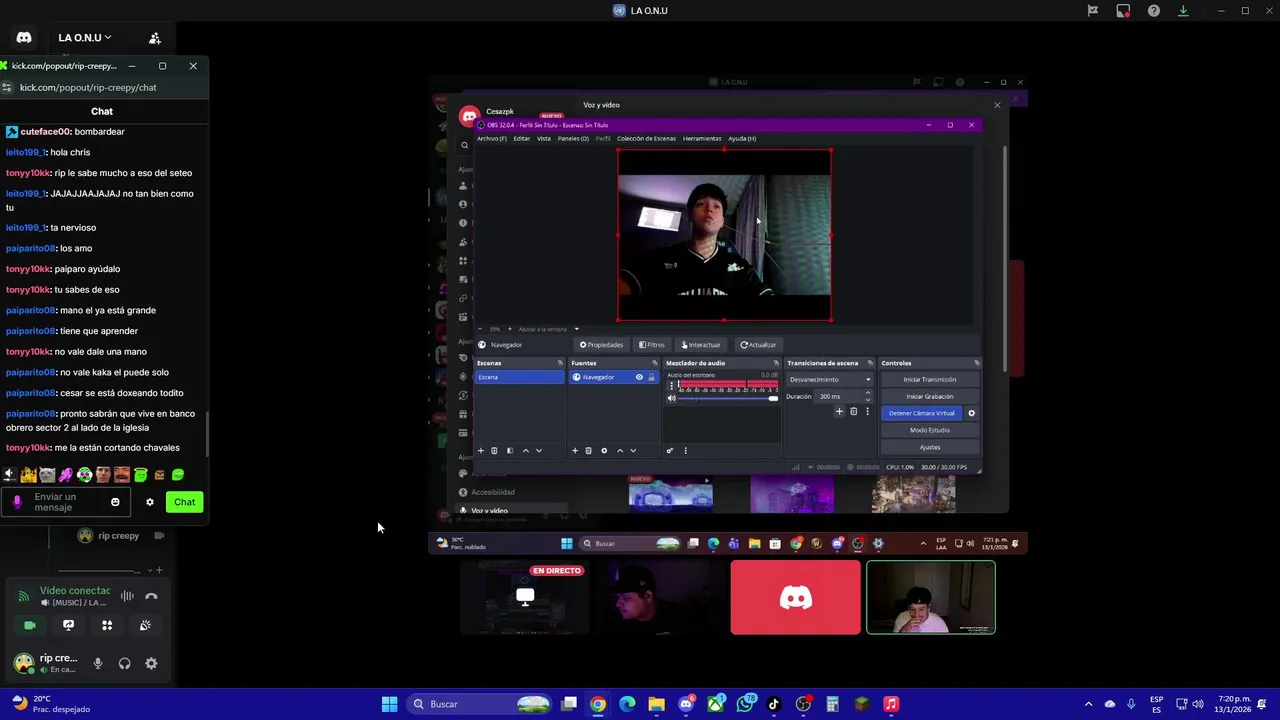Insert the crown emote in the chat emote row
Viewport: 1280px width, 720px height.
point(28,475)
